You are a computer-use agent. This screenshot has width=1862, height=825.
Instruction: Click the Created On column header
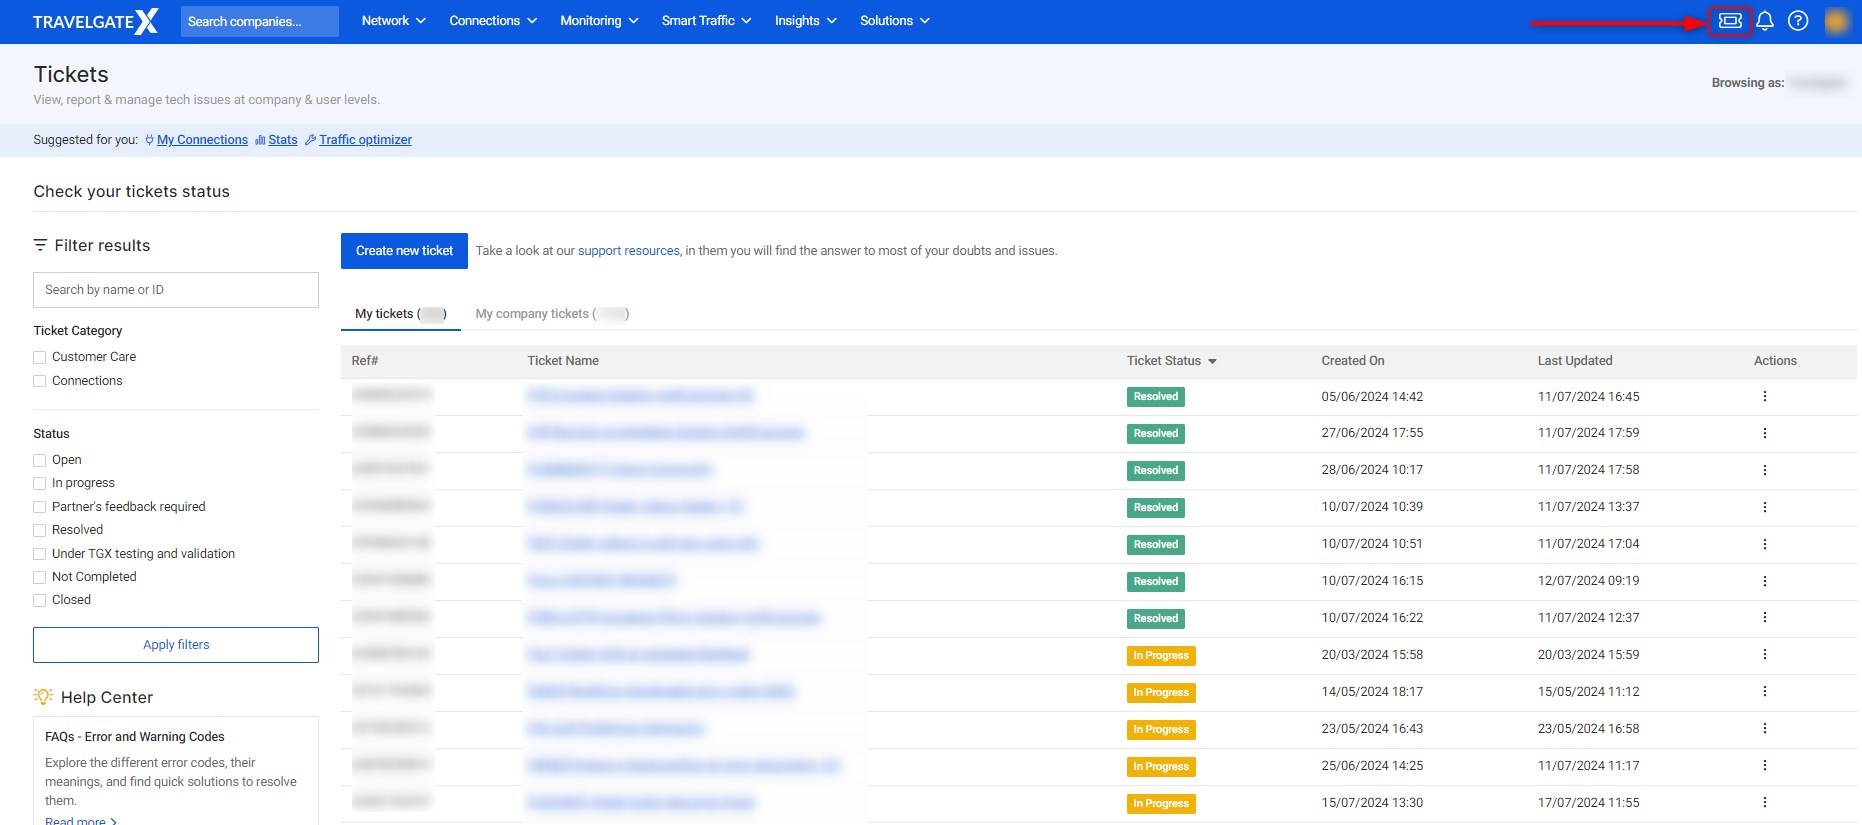pyautogui.click(x=1353, y=361)
